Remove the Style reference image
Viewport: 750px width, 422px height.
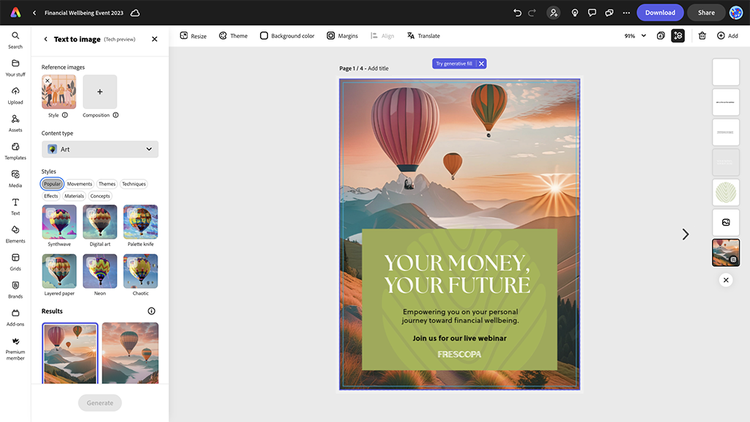pyautogui.click(x=47, y=81)
